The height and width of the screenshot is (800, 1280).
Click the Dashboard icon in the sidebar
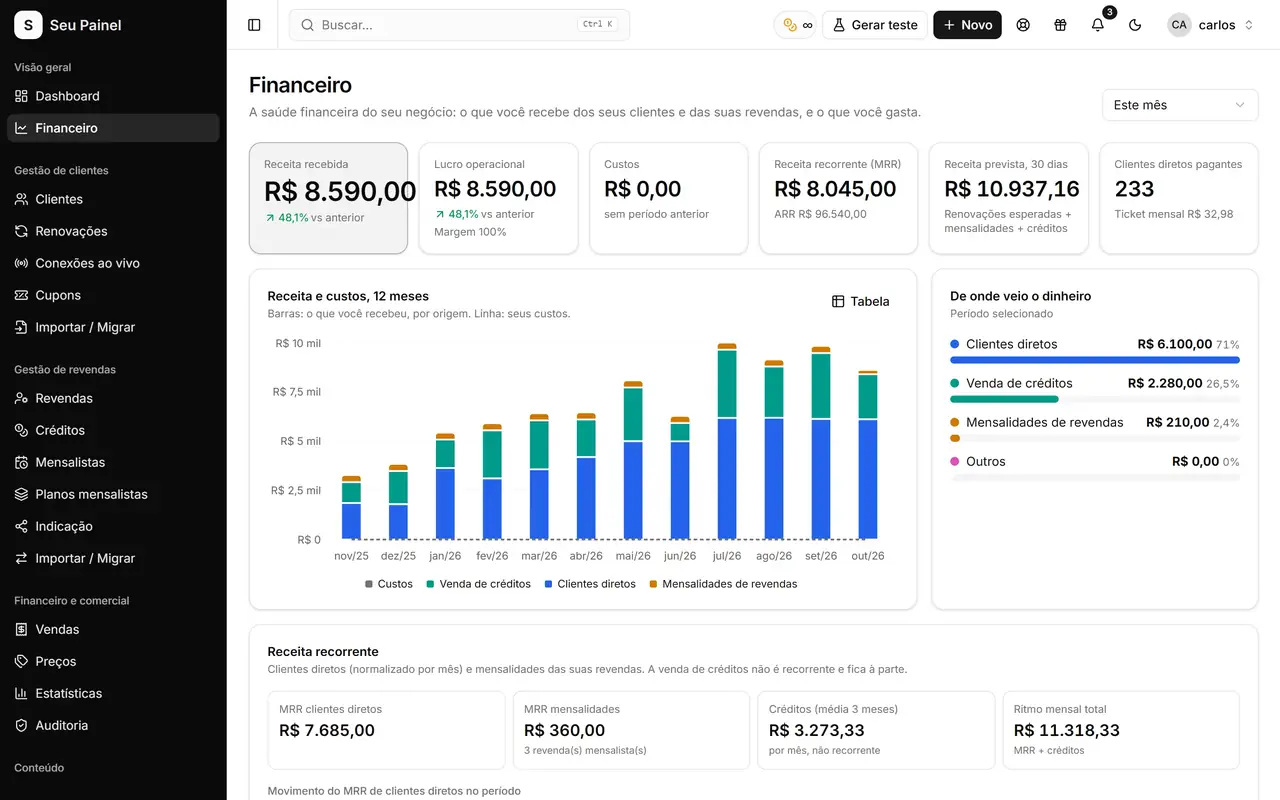click(21, 96)
